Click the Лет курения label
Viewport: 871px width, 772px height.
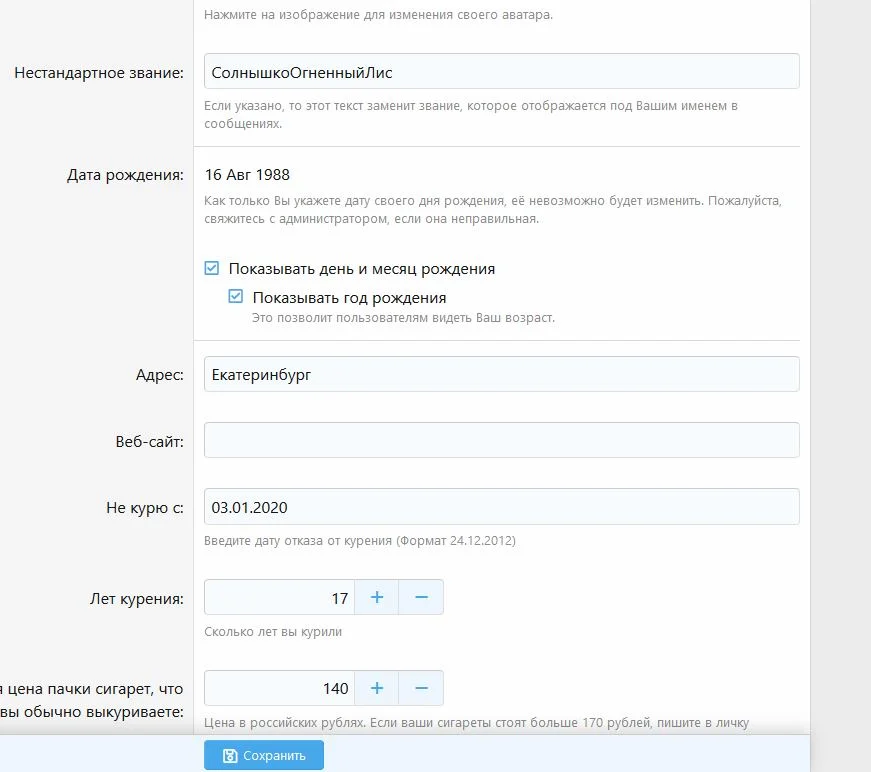(x=137, y=599)
